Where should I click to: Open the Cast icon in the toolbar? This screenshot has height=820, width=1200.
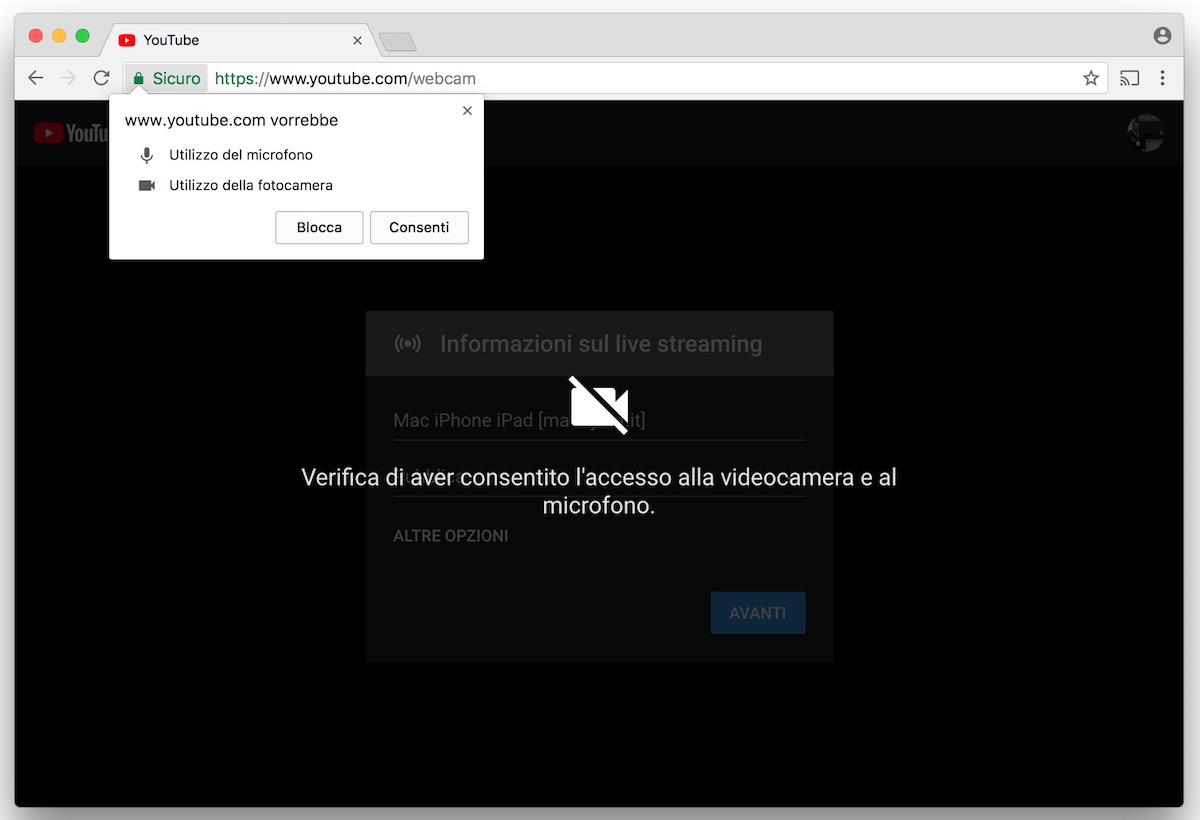(x=1130, y=78)
